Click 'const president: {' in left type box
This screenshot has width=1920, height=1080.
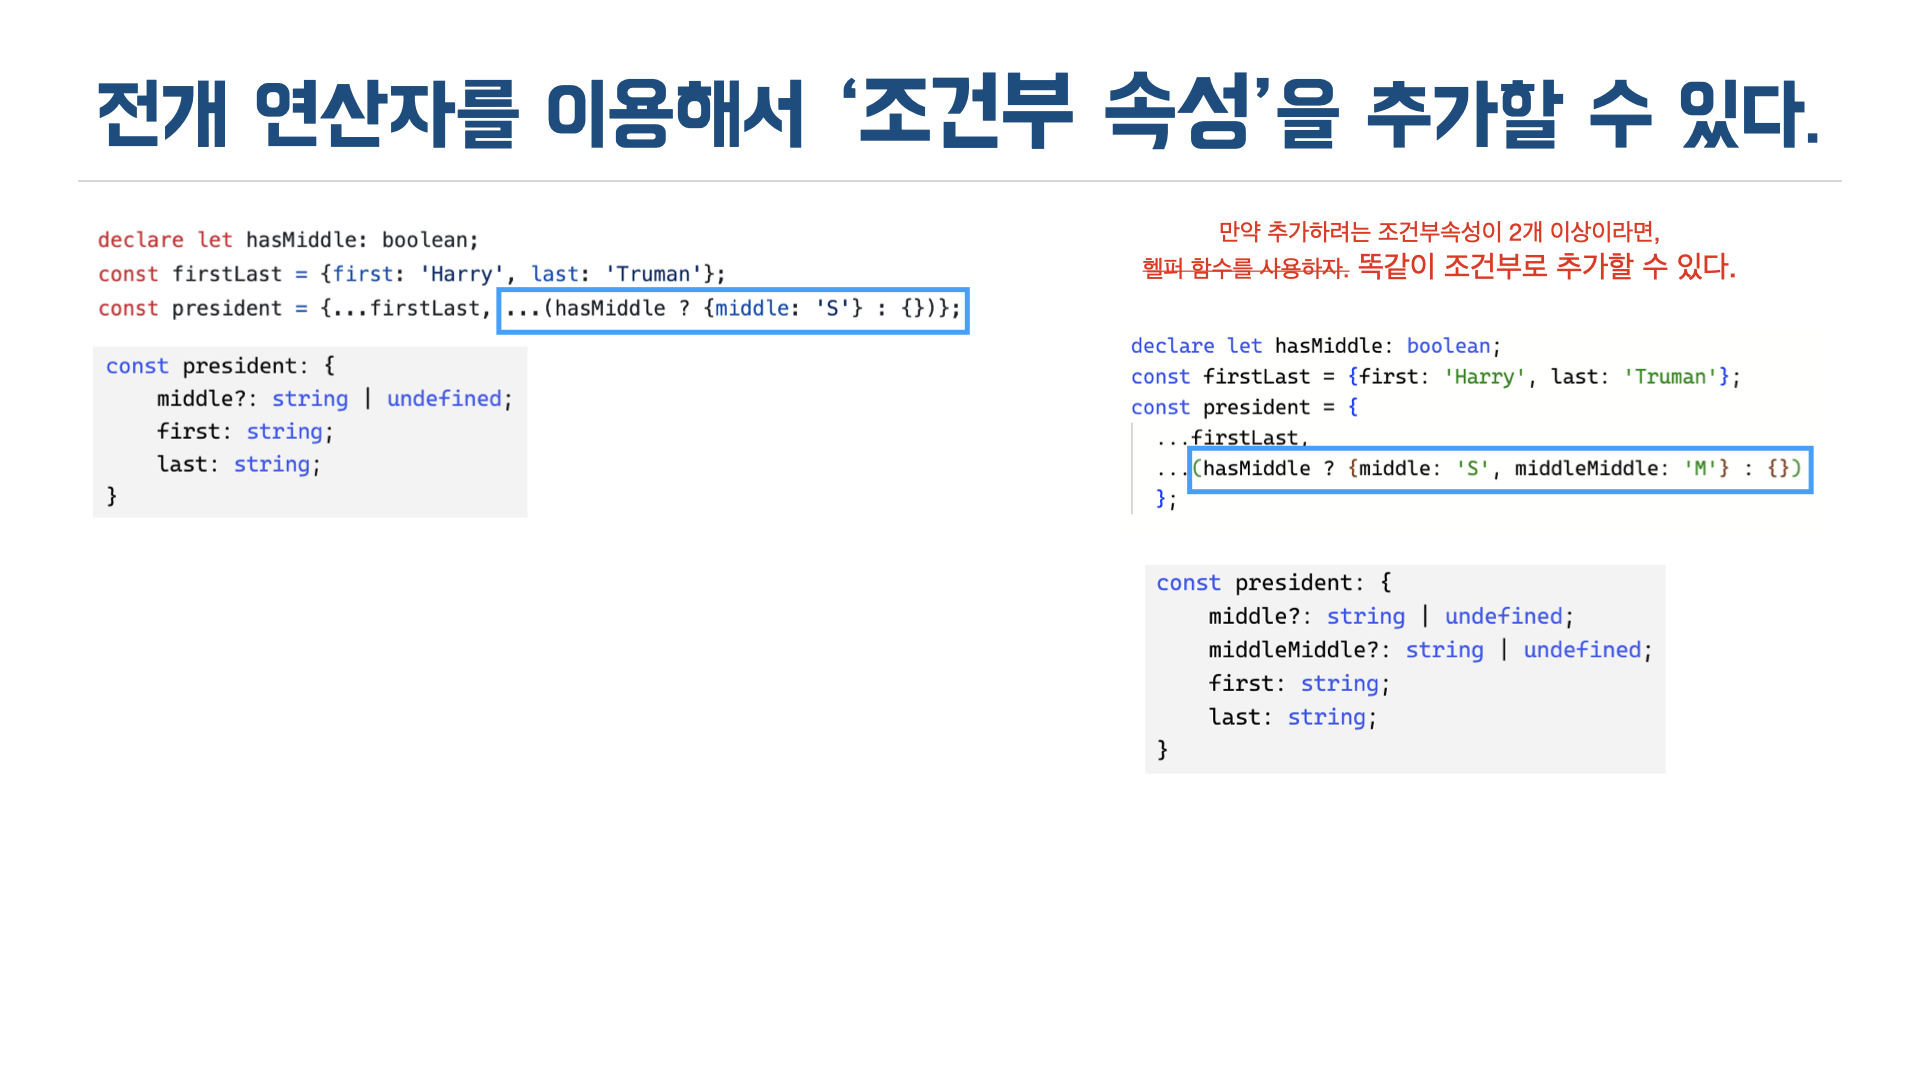pos(220,366)
